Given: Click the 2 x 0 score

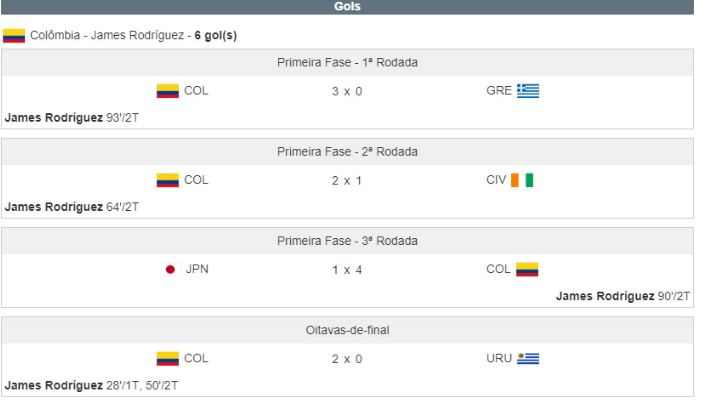Looking at the screenshot, I should [x=347, y=358].
